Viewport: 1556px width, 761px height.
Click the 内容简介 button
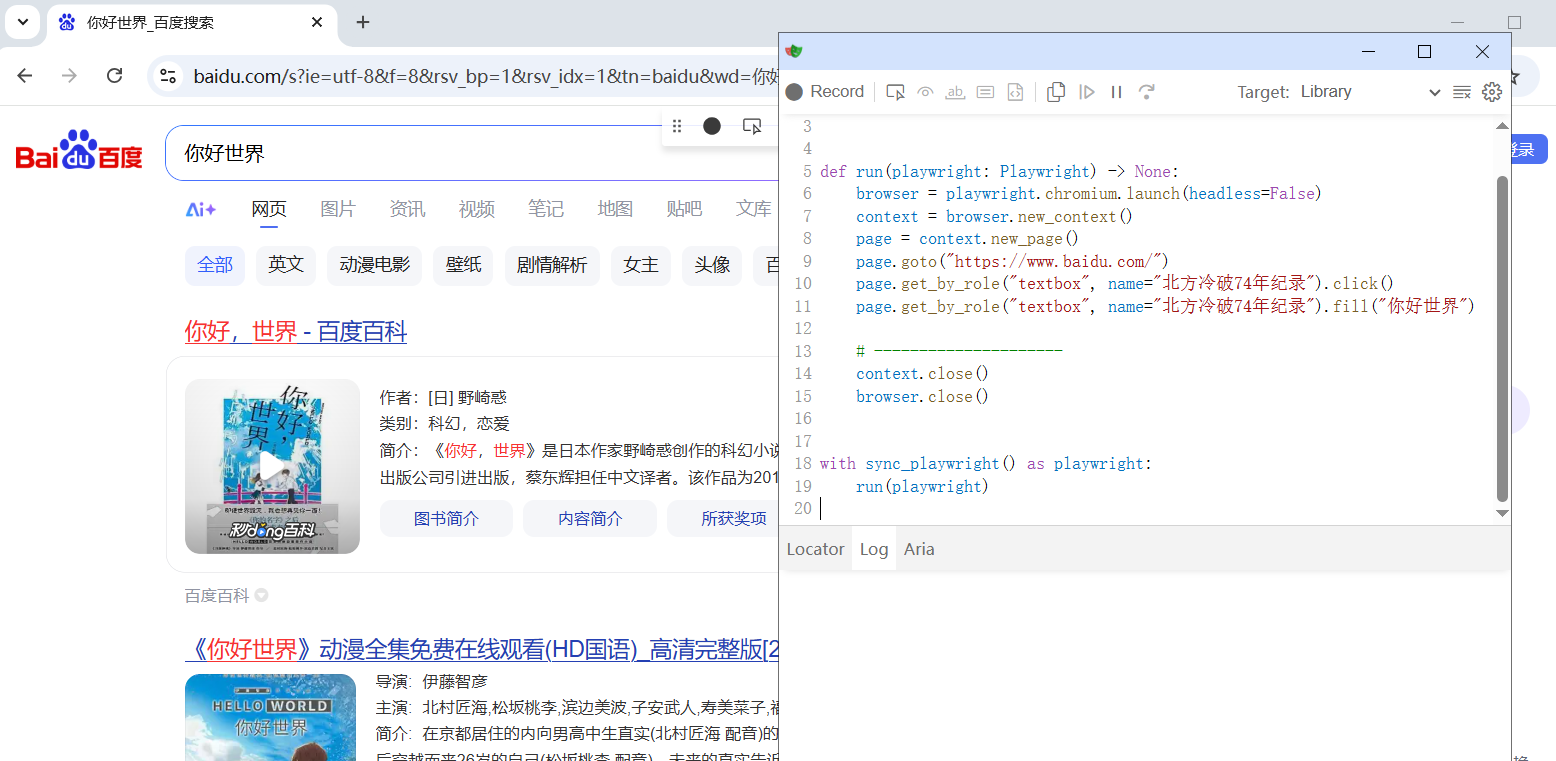590,518
